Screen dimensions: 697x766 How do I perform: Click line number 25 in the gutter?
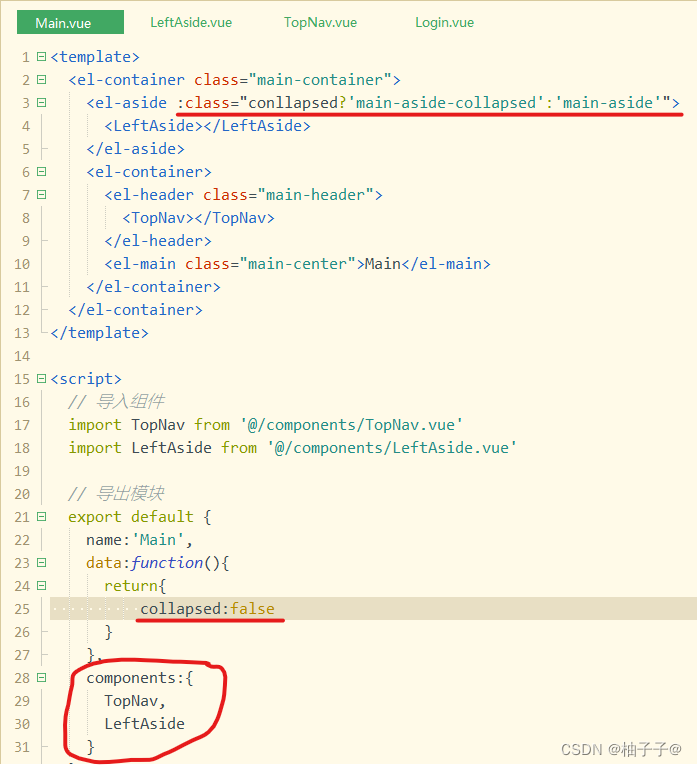point(22,609)
